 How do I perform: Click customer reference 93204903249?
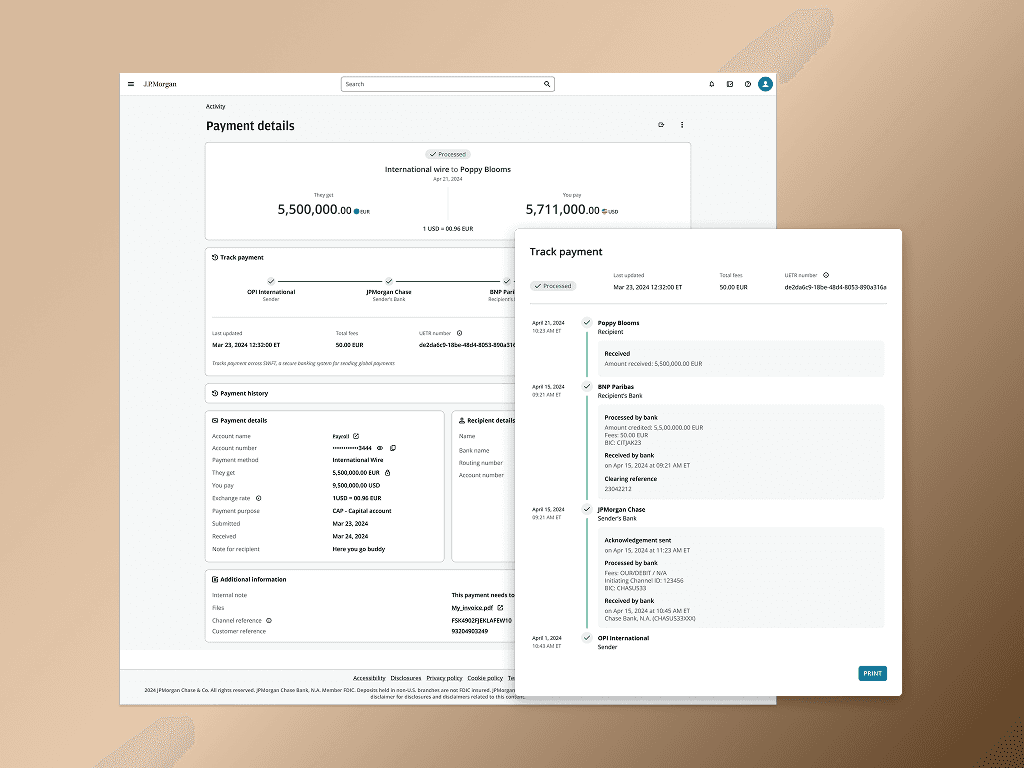coord(470,632)
